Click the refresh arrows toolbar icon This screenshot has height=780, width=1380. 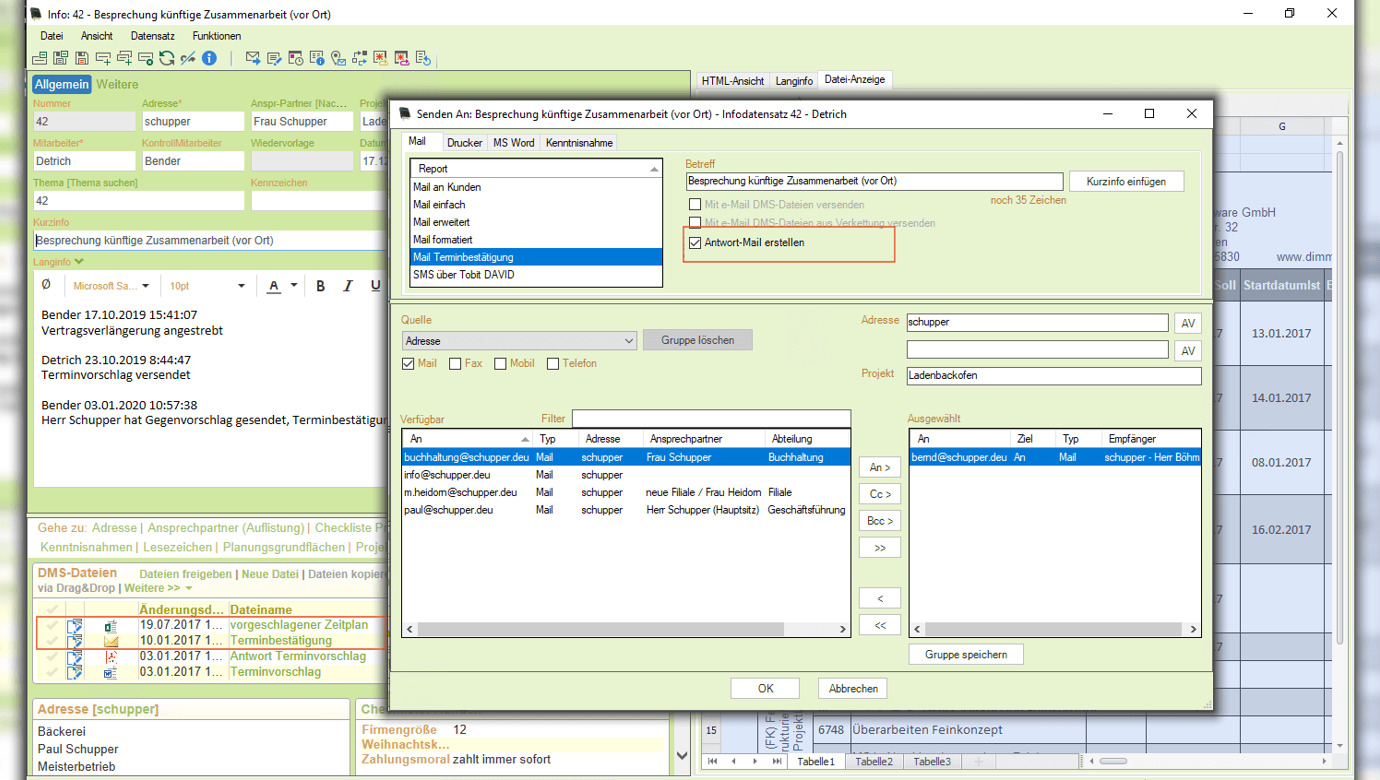(167, 59)
